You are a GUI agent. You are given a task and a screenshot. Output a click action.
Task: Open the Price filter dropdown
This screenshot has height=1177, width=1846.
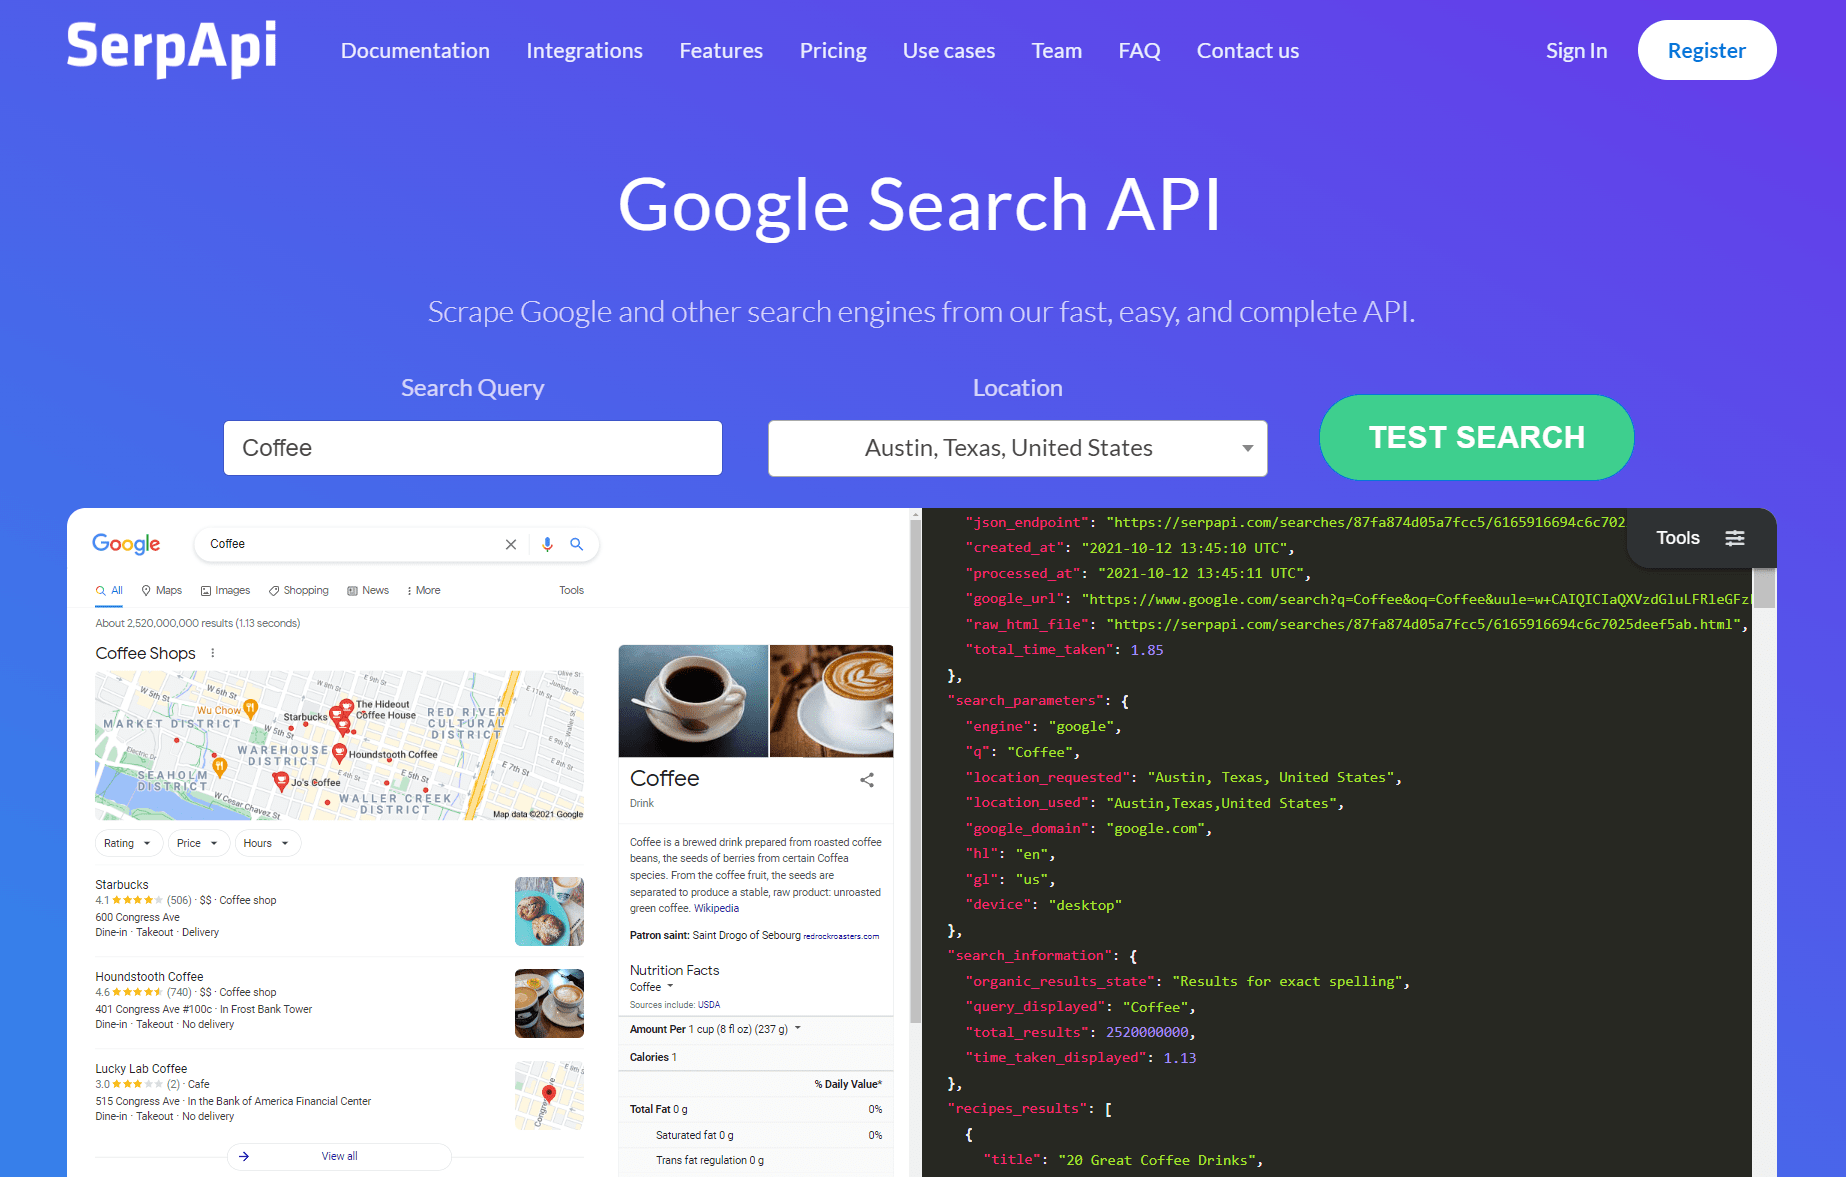pyautogui.click(x=197, y=843)
